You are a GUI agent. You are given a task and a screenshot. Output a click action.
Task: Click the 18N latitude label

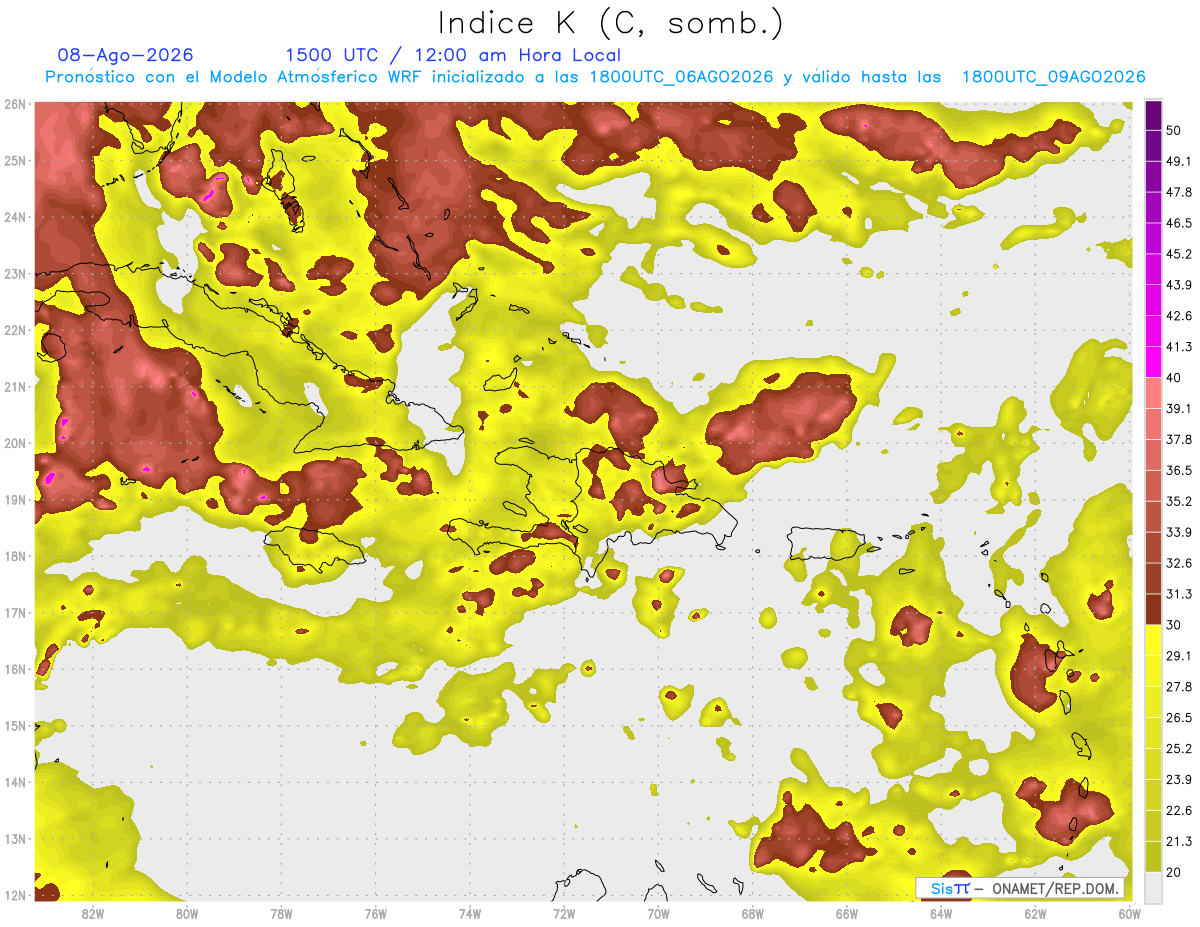pos(14,556)
